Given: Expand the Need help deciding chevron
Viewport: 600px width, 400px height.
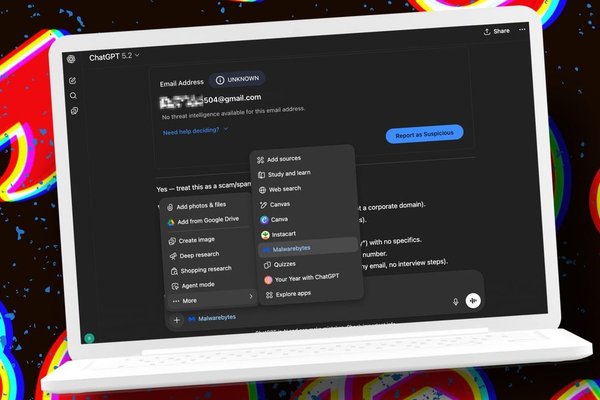Looking at the screenshot, I should pyautogui.click(x=226, y=129).
